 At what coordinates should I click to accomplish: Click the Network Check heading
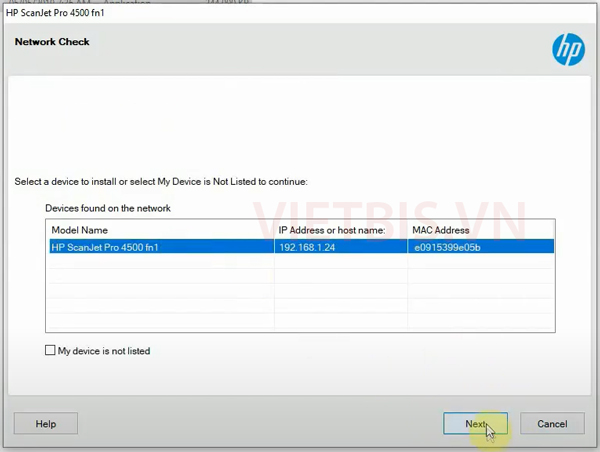click(x=52, y=42)
